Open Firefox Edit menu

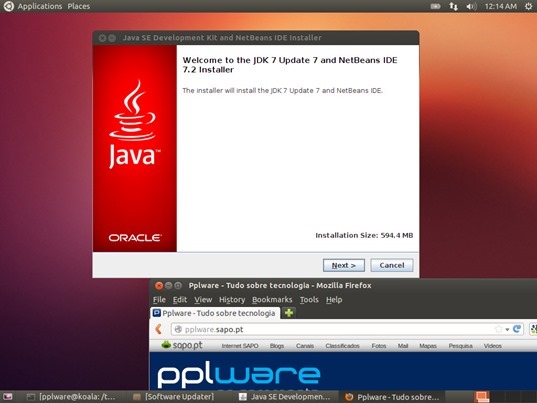[180, 300]
